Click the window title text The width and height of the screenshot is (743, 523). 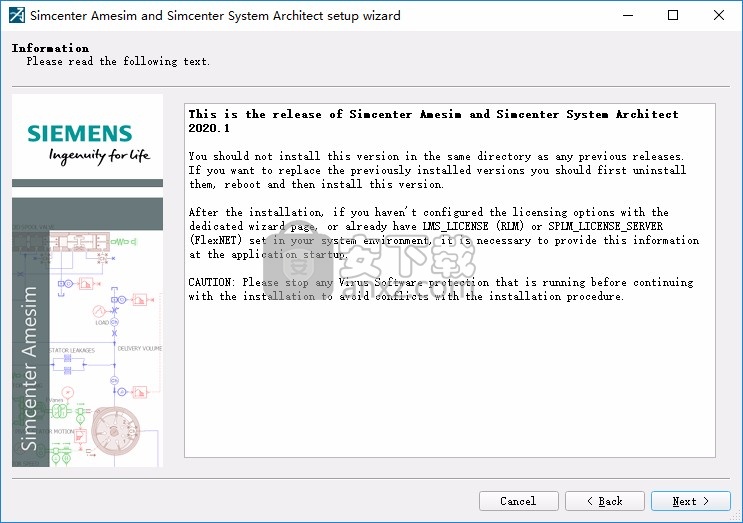tap(215, 16)
